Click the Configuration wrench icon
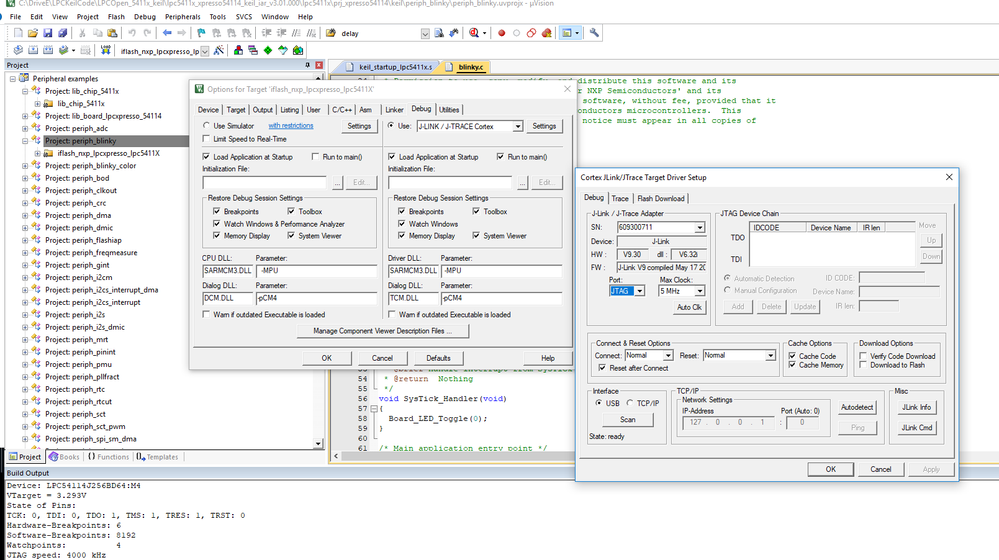This screenshot has width=999, height=560. point(594,33)
